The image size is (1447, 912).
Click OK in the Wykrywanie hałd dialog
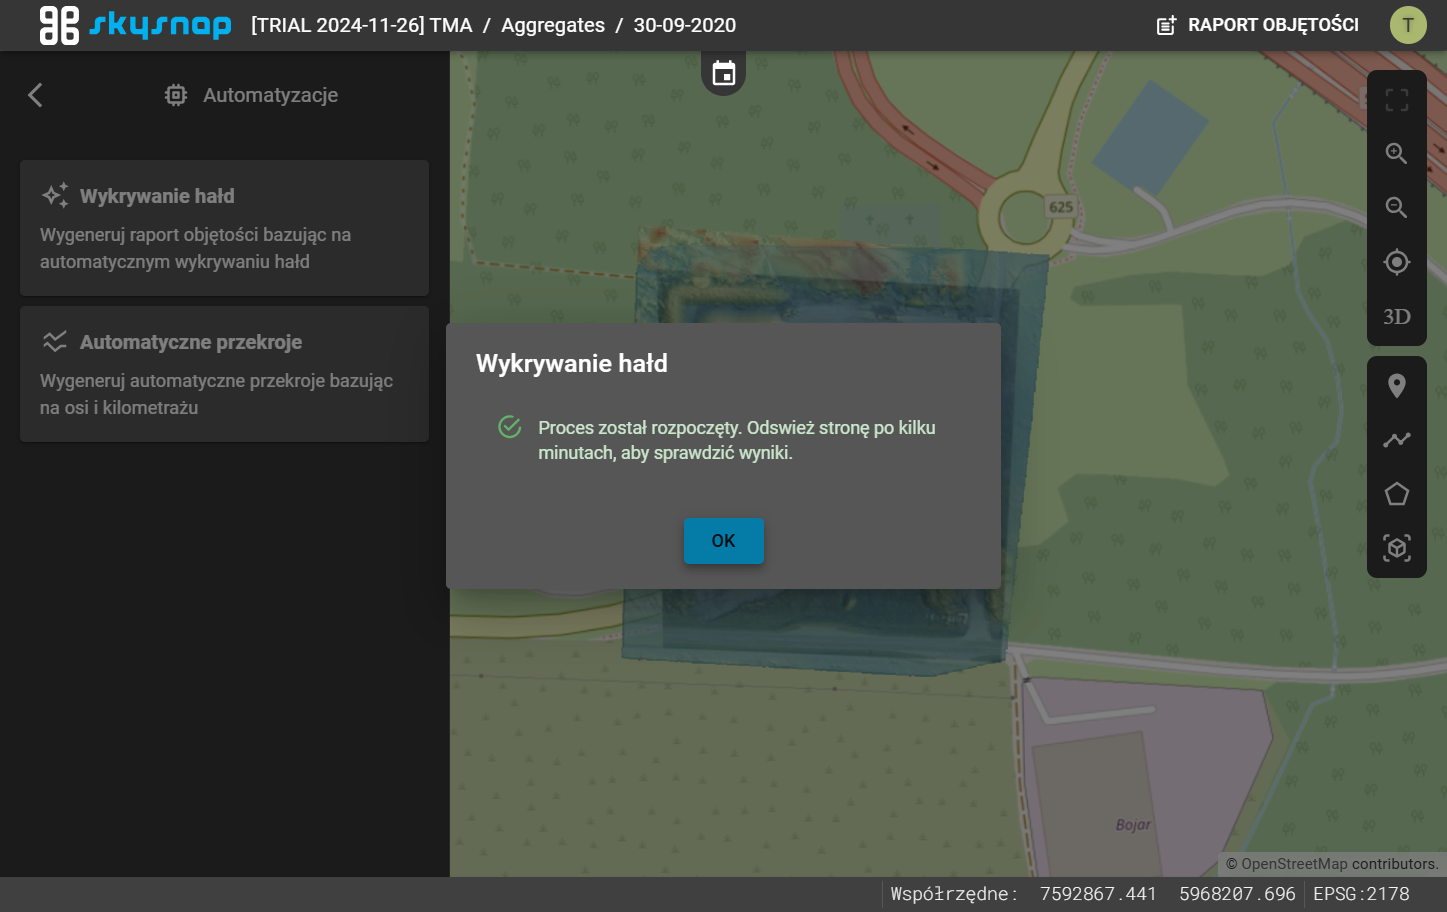[723, 541]
